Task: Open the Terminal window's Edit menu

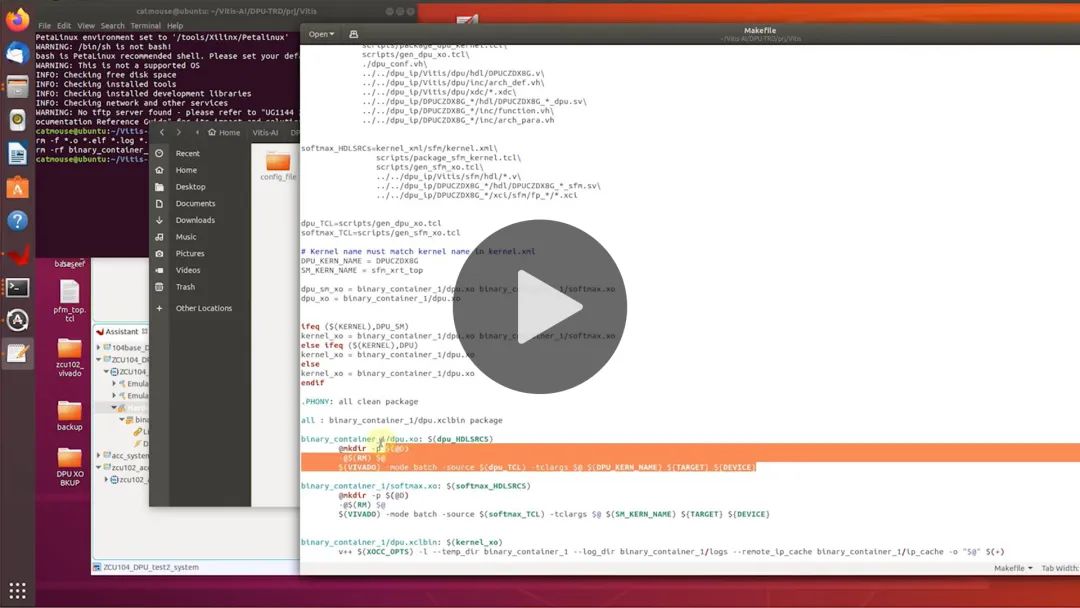Action: (x=64, y=25)
